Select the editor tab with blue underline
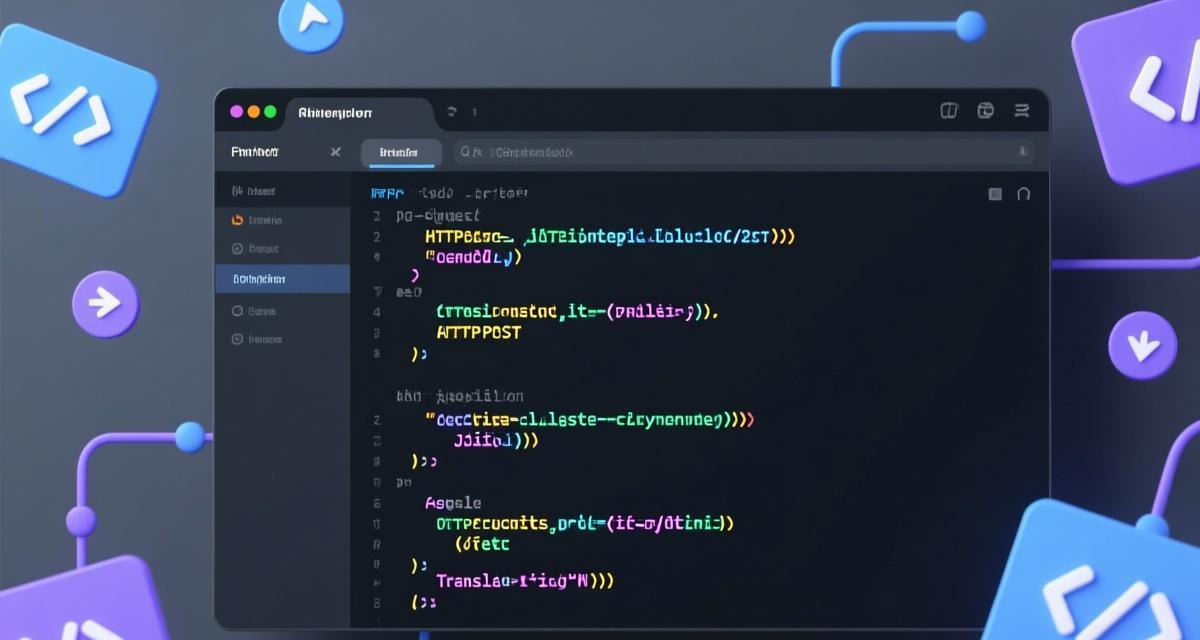The image size is (1200, 640). click(x=401, y=153)
